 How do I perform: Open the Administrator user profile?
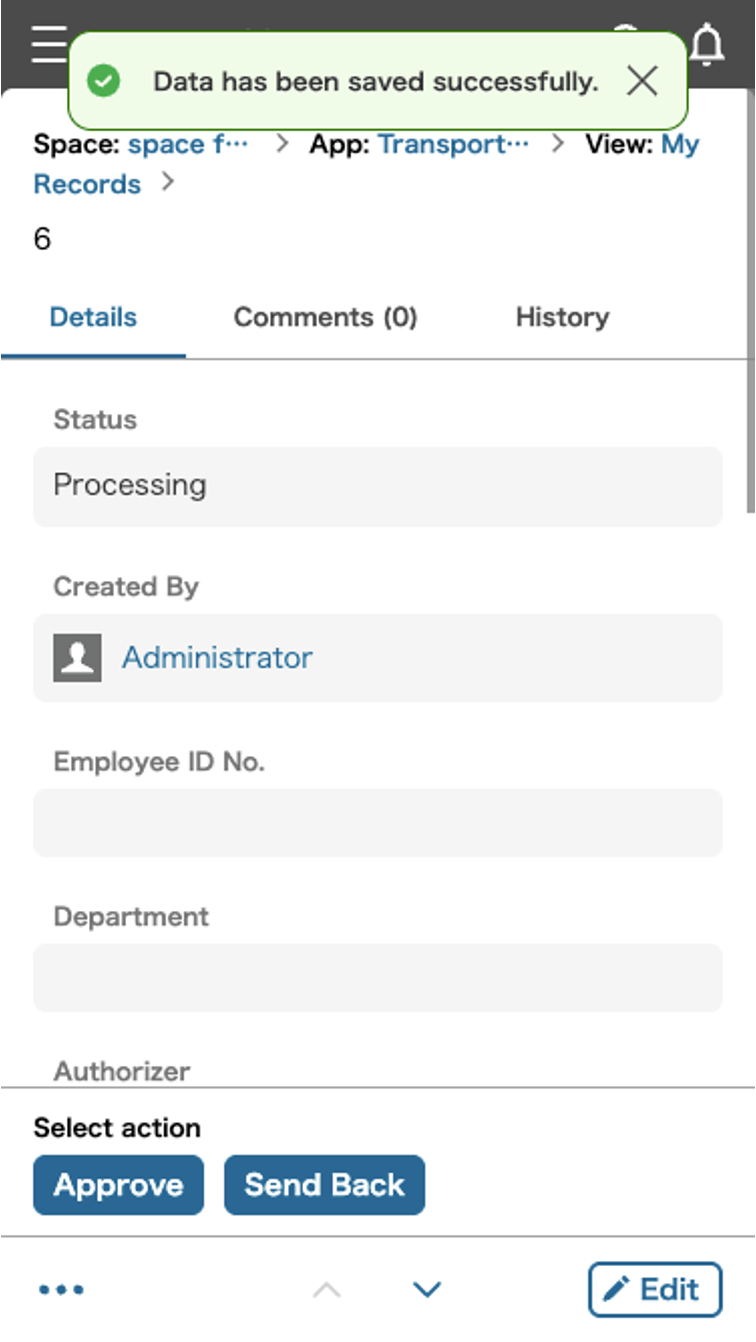[216, 657]
